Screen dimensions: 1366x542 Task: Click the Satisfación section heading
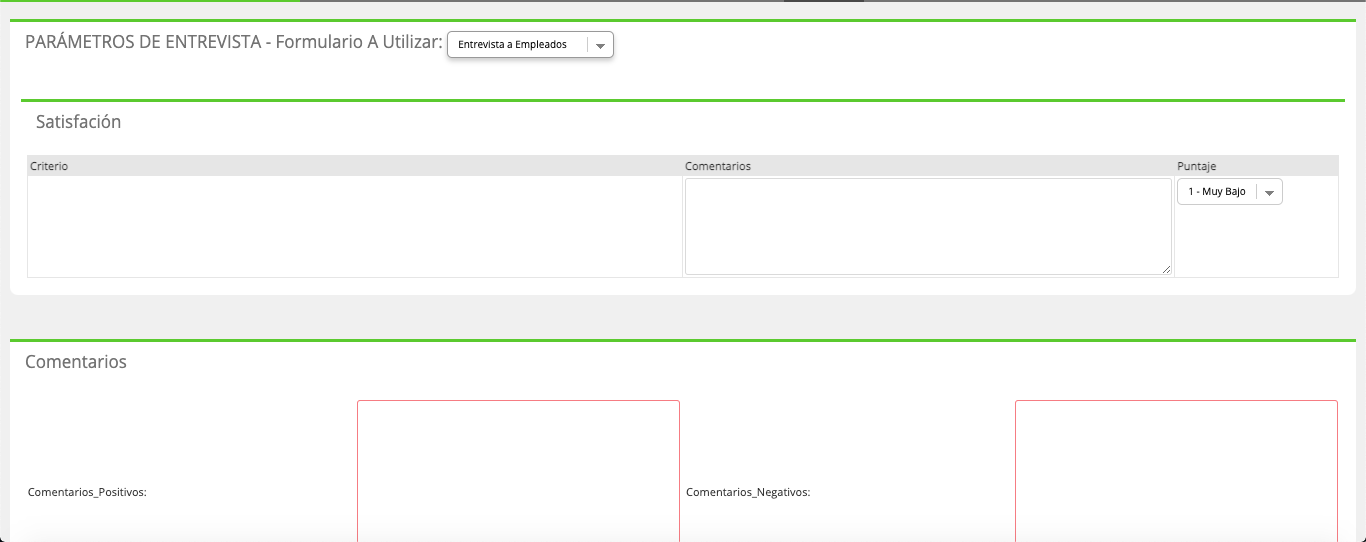tap(78, 122)
